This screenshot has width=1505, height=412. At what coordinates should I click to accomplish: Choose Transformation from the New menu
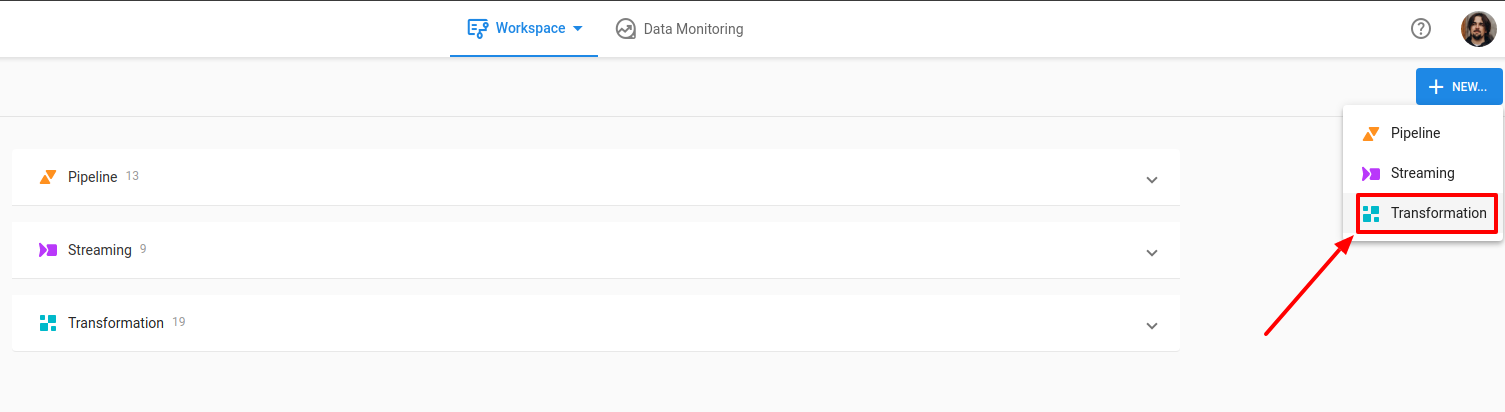(1437, 213)
